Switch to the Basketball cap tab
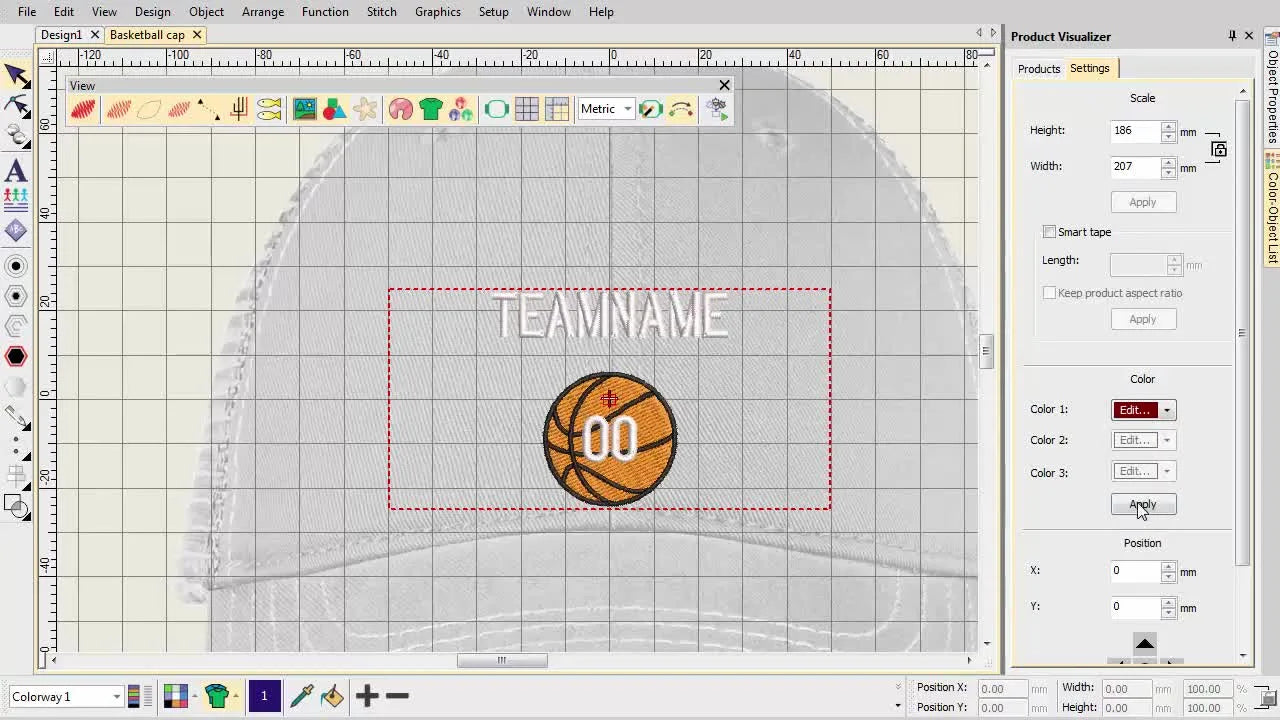1280x720 pixels. [x=146, y=34]
